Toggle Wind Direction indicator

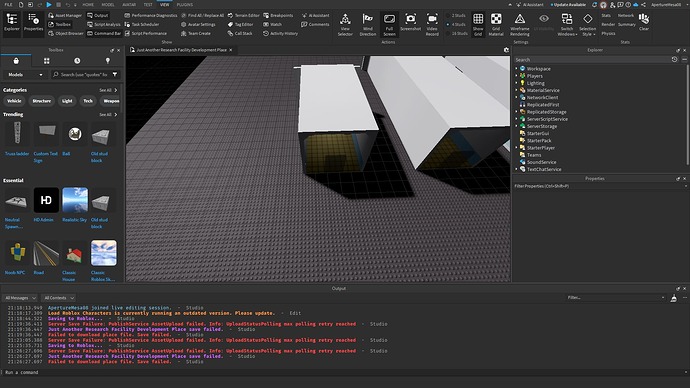pyautogui.click(x=367, y=24)
